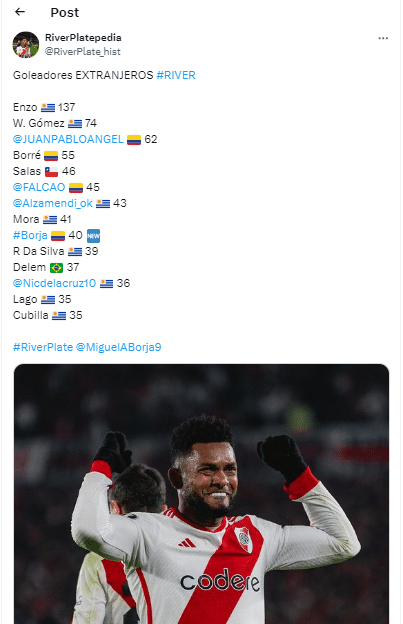Click the Post header title
Viewport: 403px width, 624px height.
(x=65, y=12)
